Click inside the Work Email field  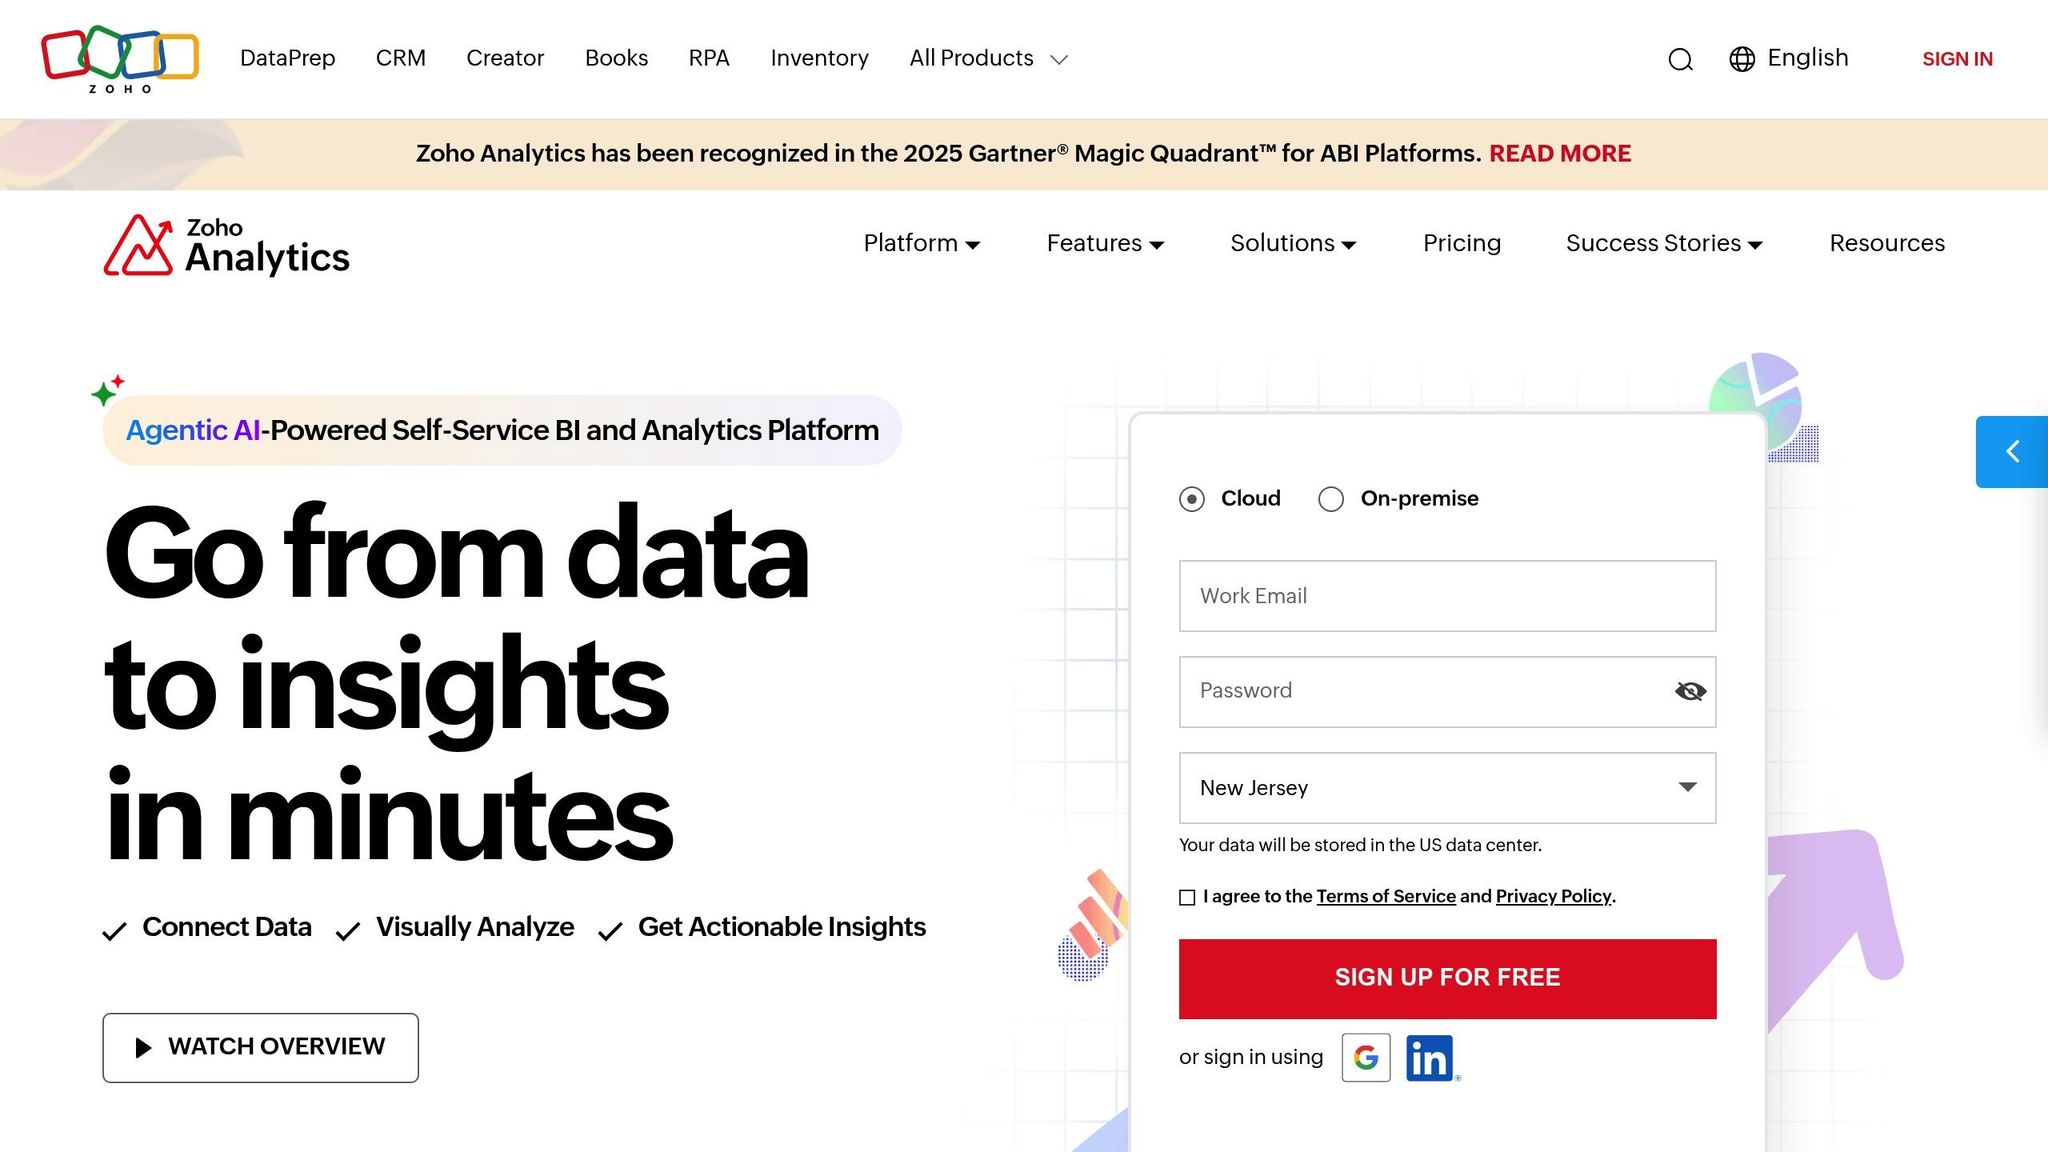pyautogui.click(x=1447, y=596)
